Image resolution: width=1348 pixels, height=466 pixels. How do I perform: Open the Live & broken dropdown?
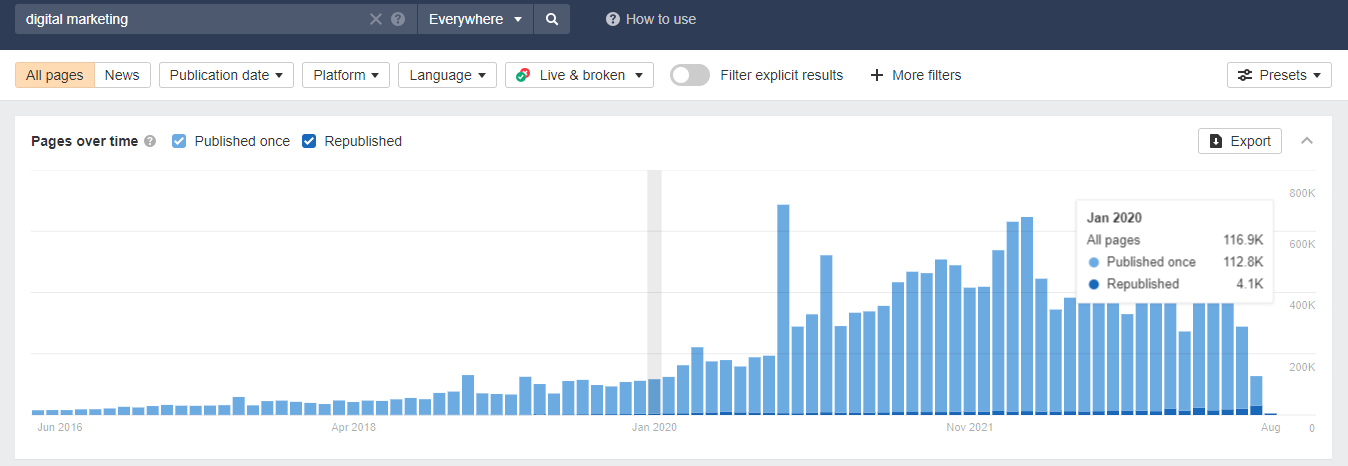pyautogui.click(x=579, y=75)
